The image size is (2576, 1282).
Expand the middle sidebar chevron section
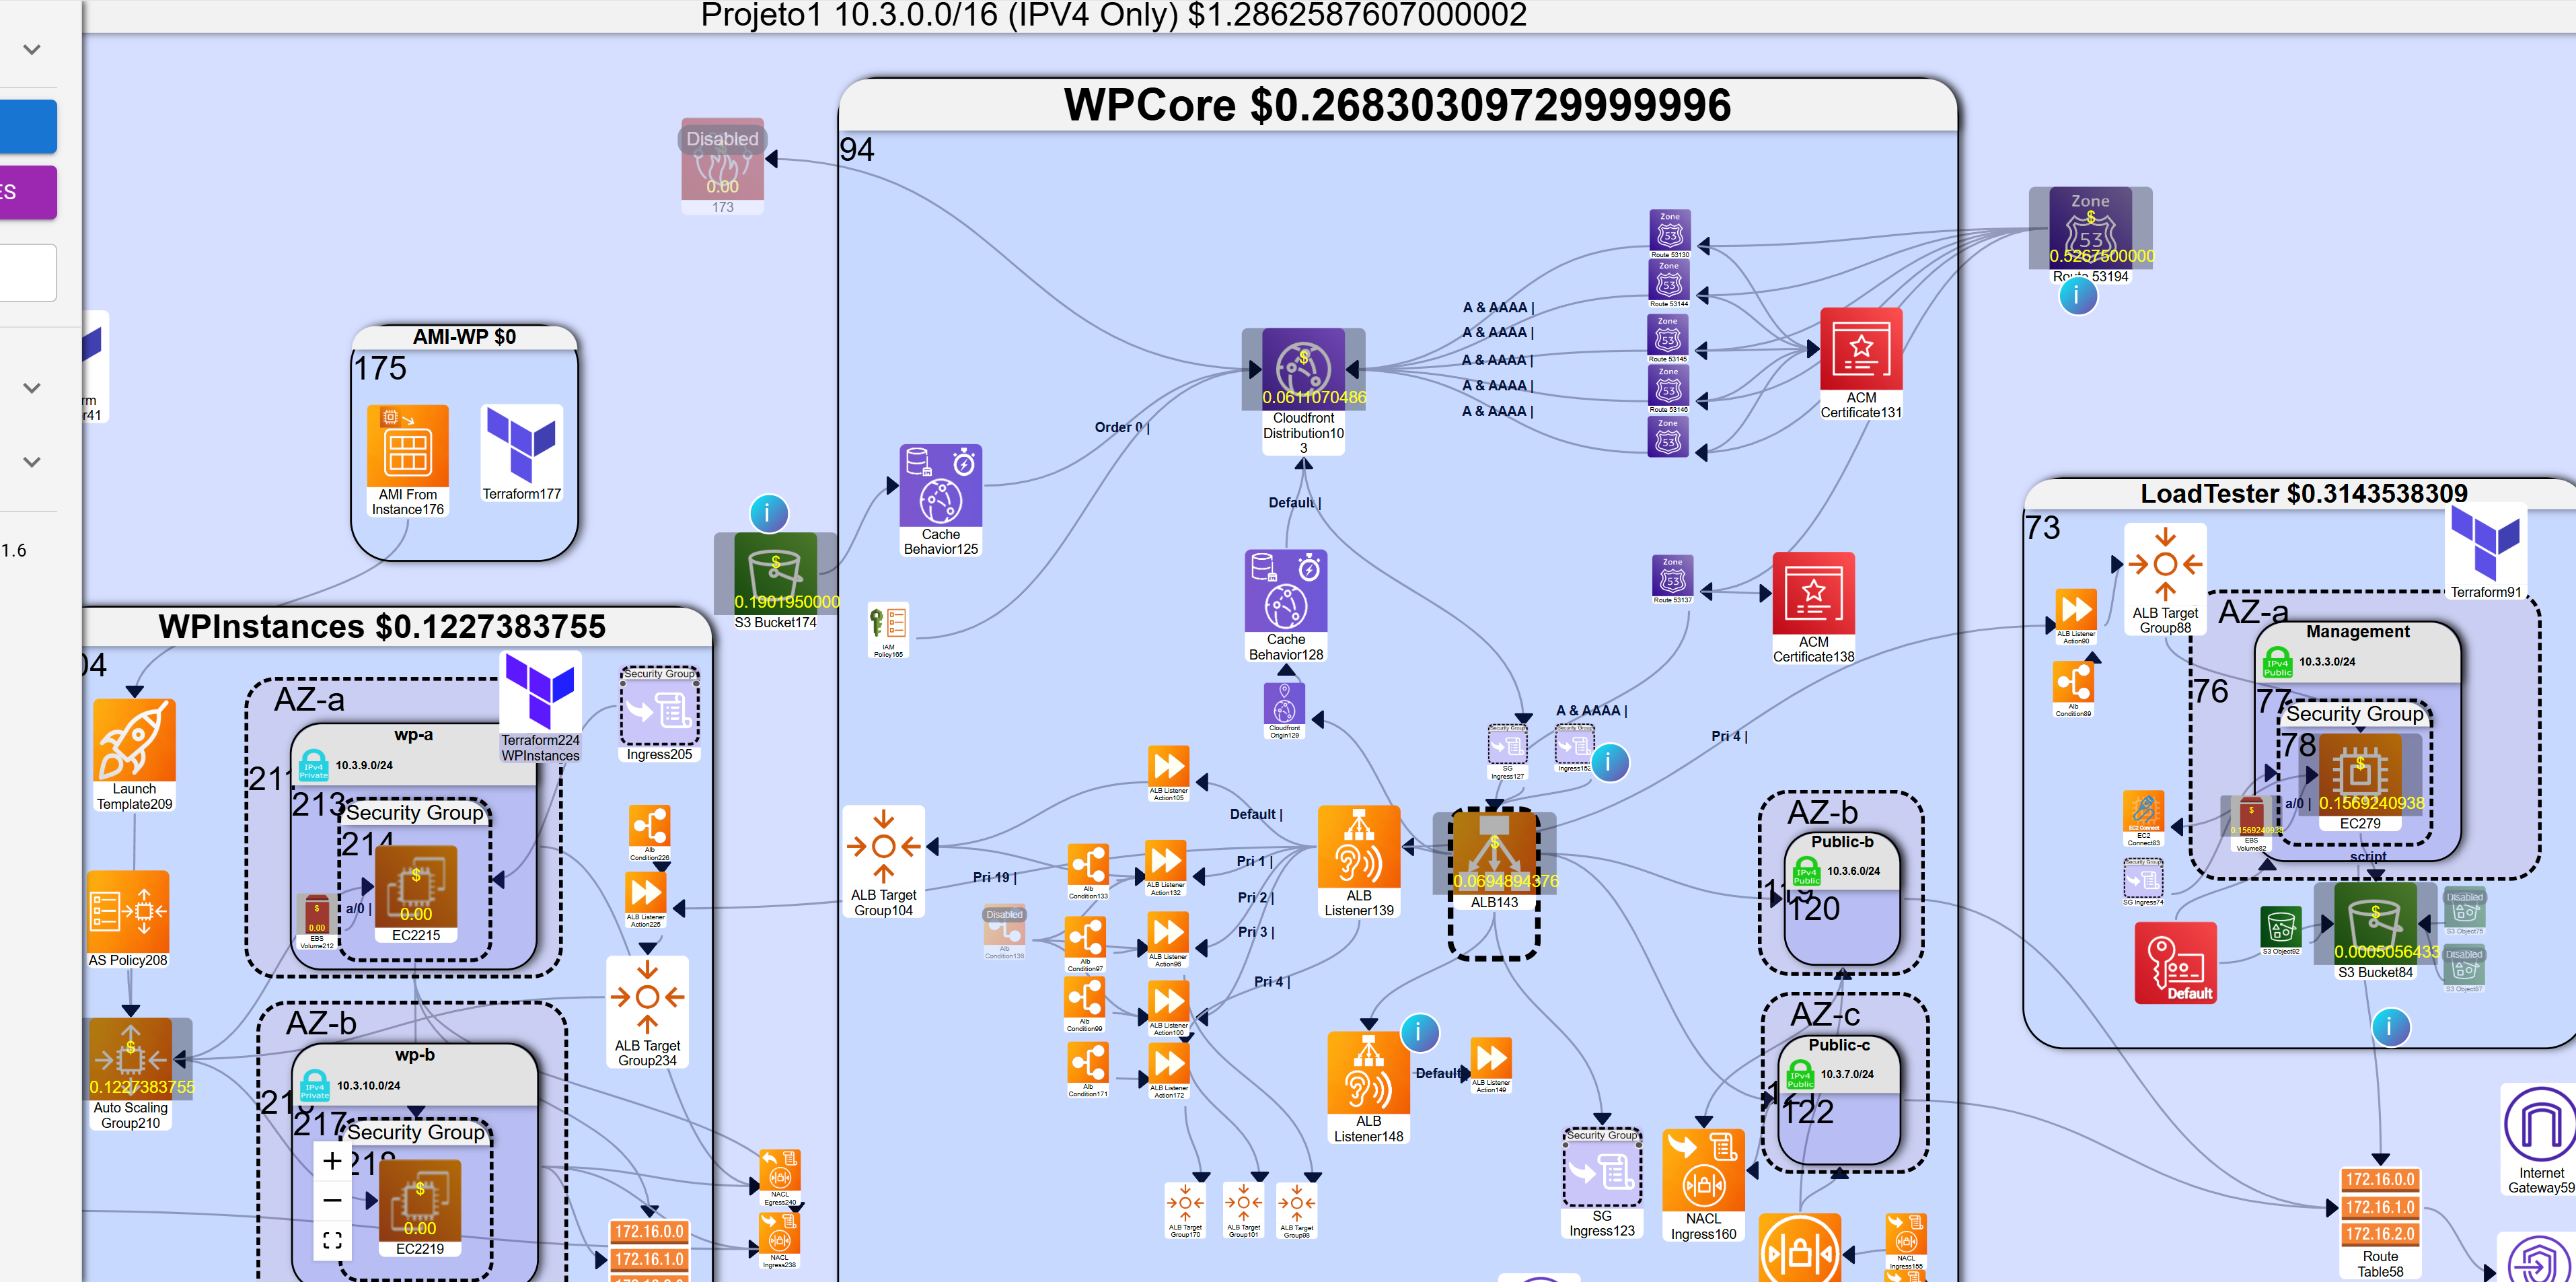coord(32,387)
